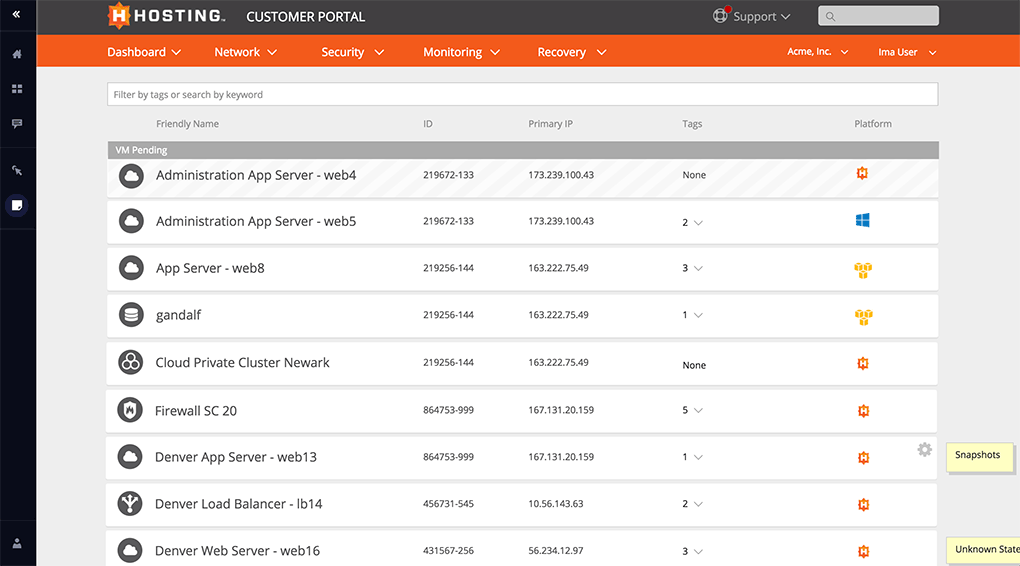The height and width of the screenshot is (566, 1020).
Task: Open the grid view icon in sidebar
Action: (x=17, y=89)
